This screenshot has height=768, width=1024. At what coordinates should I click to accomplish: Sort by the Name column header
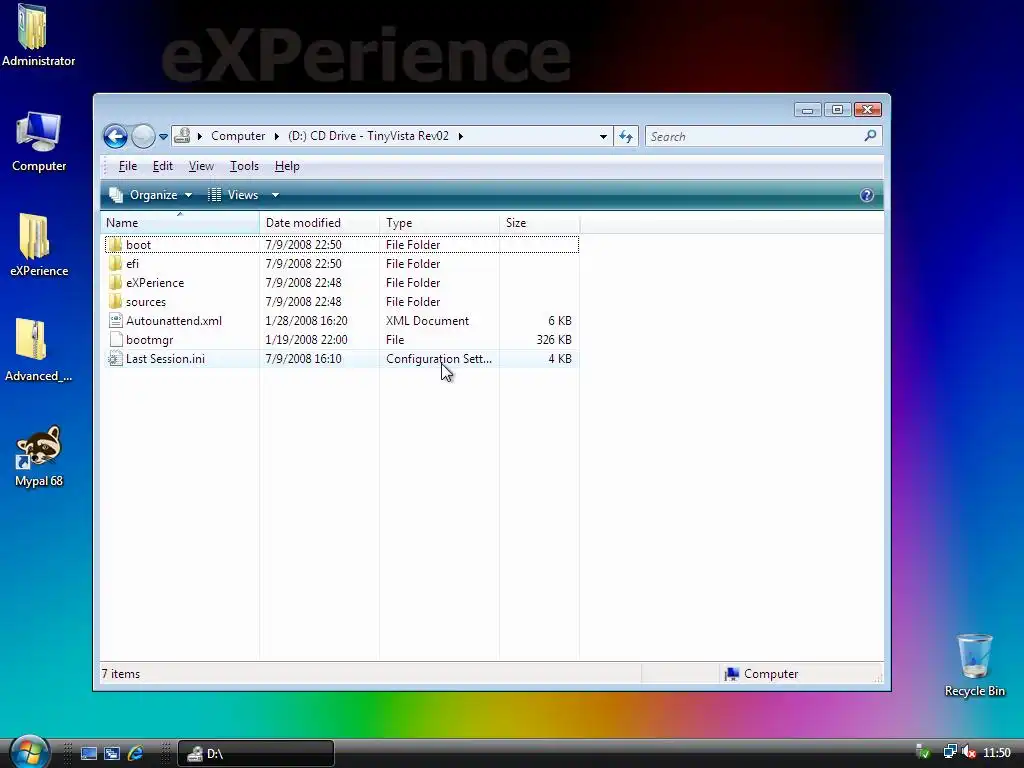coord(180,223)
